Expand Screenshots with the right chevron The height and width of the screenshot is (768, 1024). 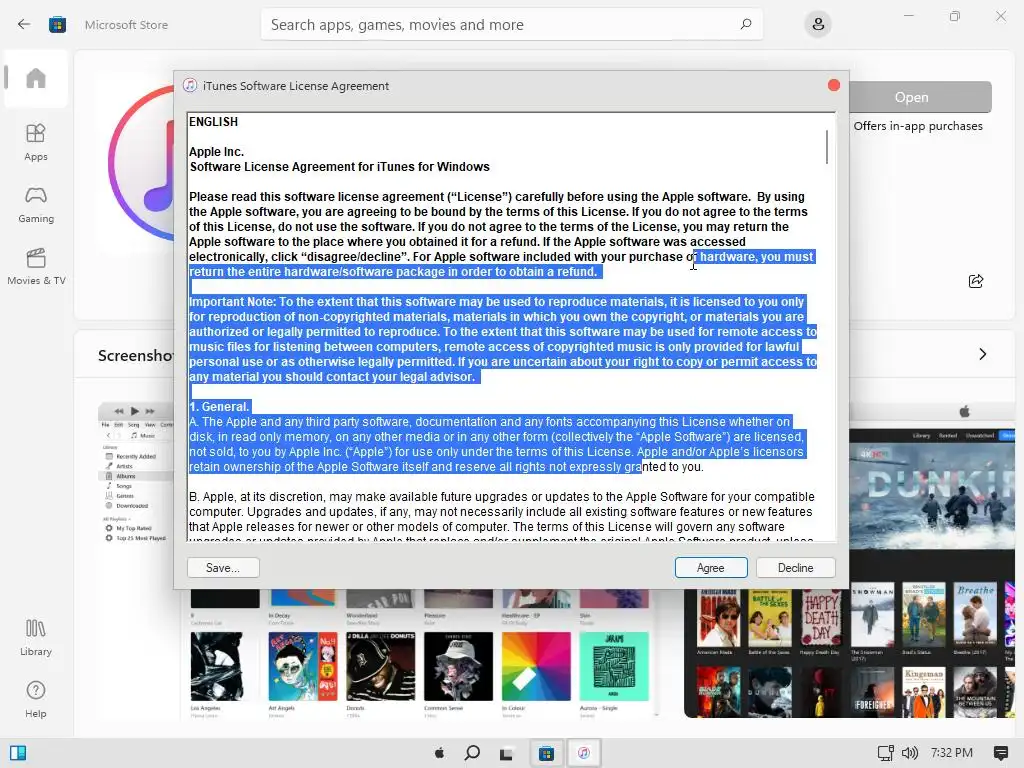(x=982, y=355)
